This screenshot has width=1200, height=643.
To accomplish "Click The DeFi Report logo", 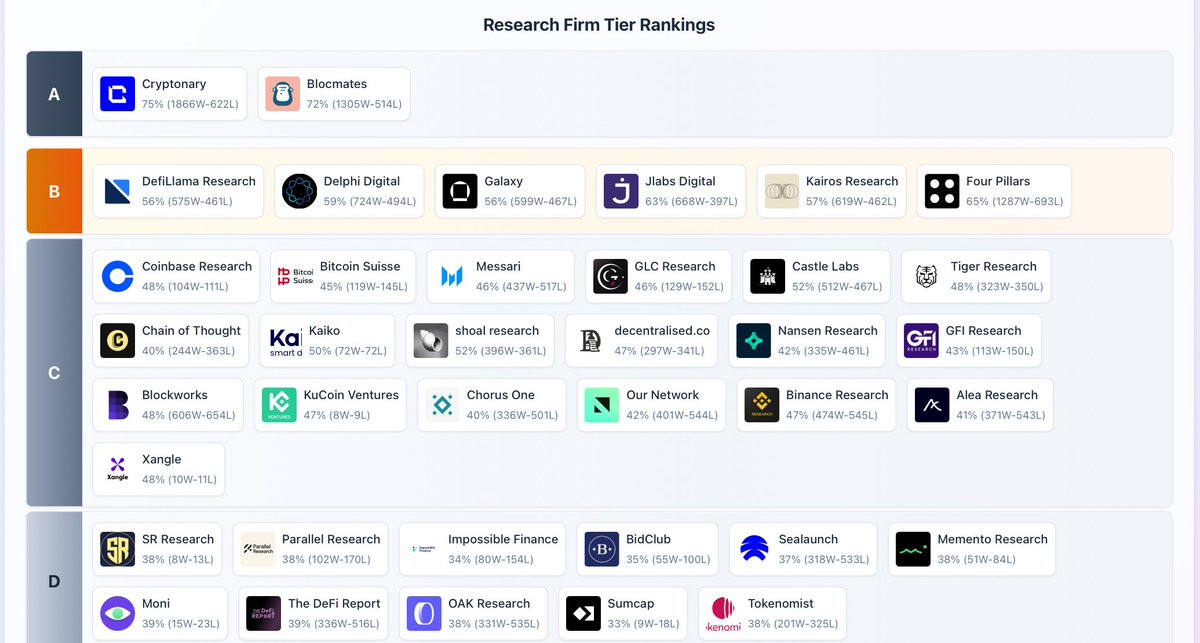I will coord(264,613).
